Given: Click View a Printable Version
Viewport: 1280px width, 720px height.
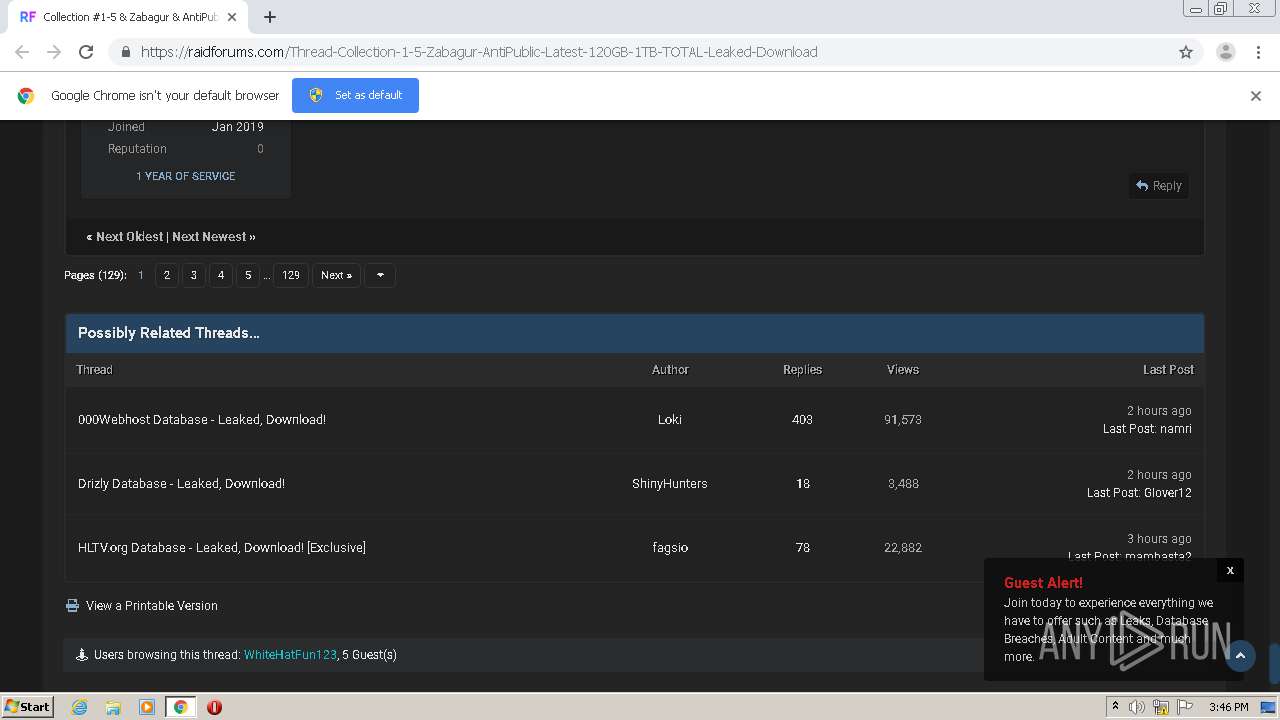Looking at the screenshot, I should coord(152,606).
